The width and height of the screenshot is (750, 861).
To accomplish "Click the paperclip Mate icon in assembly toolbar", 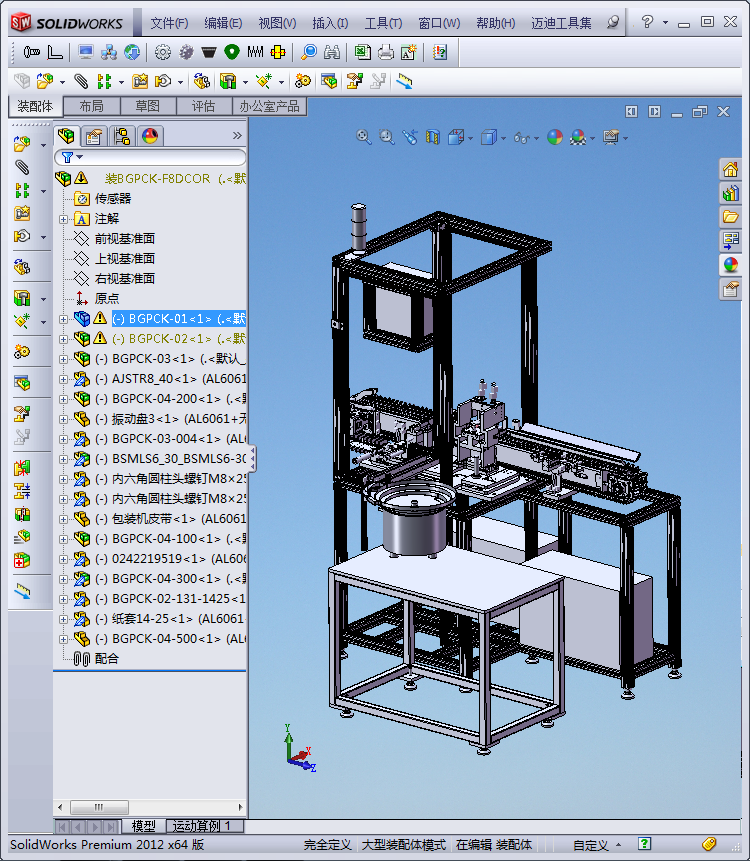I will click(x=81, y=81).
